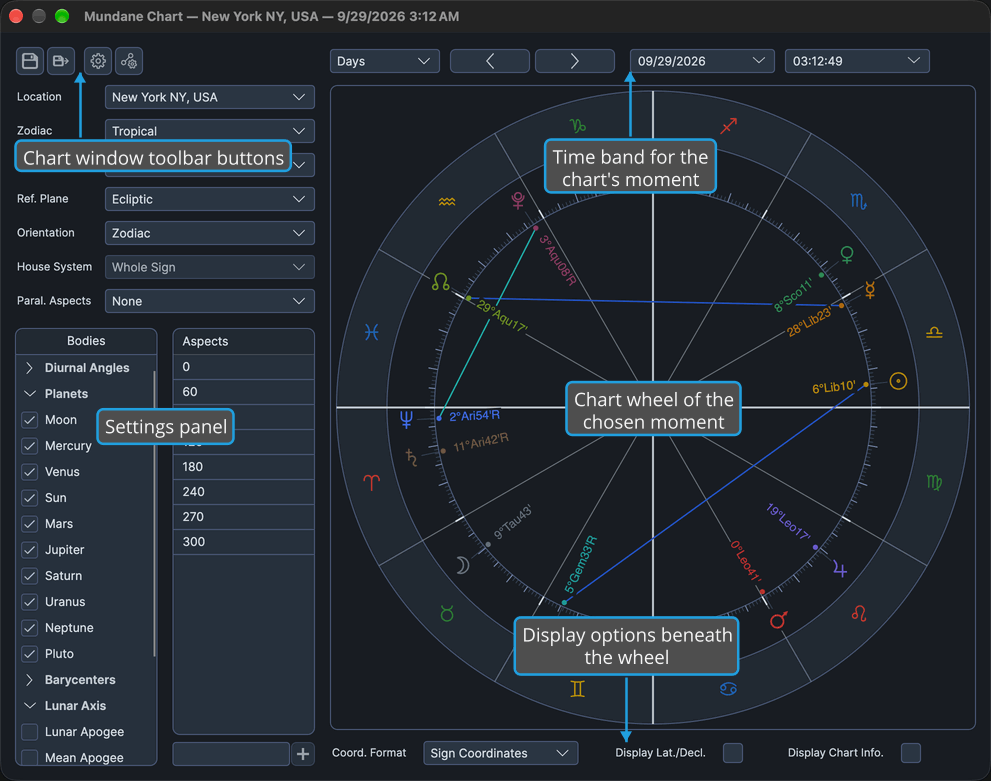This screenshot has width=991, height=781.
Task: Click the Bodies list scrollbar
Action: pyautogui.click(x=154, y=514)
